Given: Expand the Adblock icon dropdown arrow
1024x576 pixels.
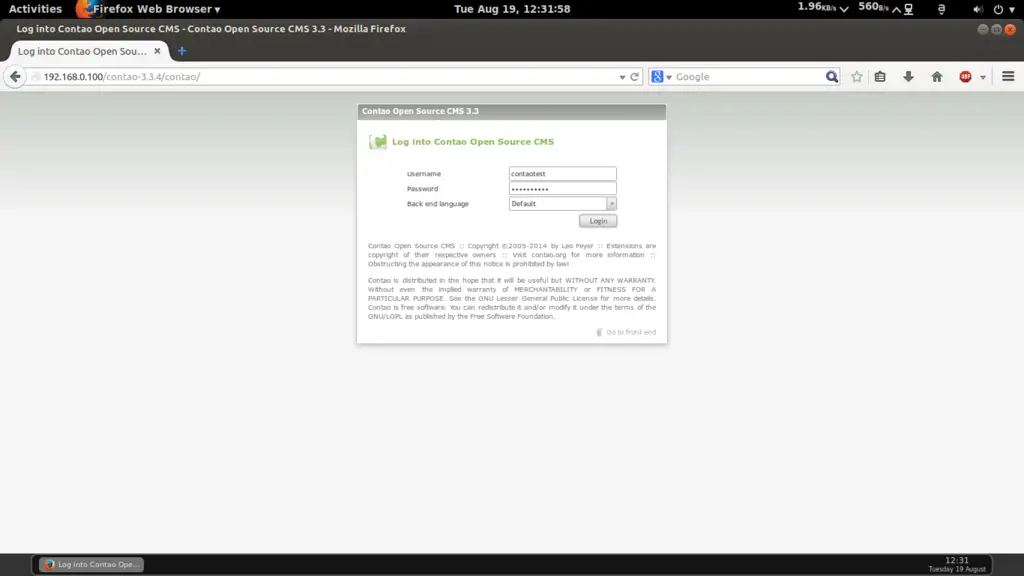Looking at the screenshot, I should coord(983,77).
